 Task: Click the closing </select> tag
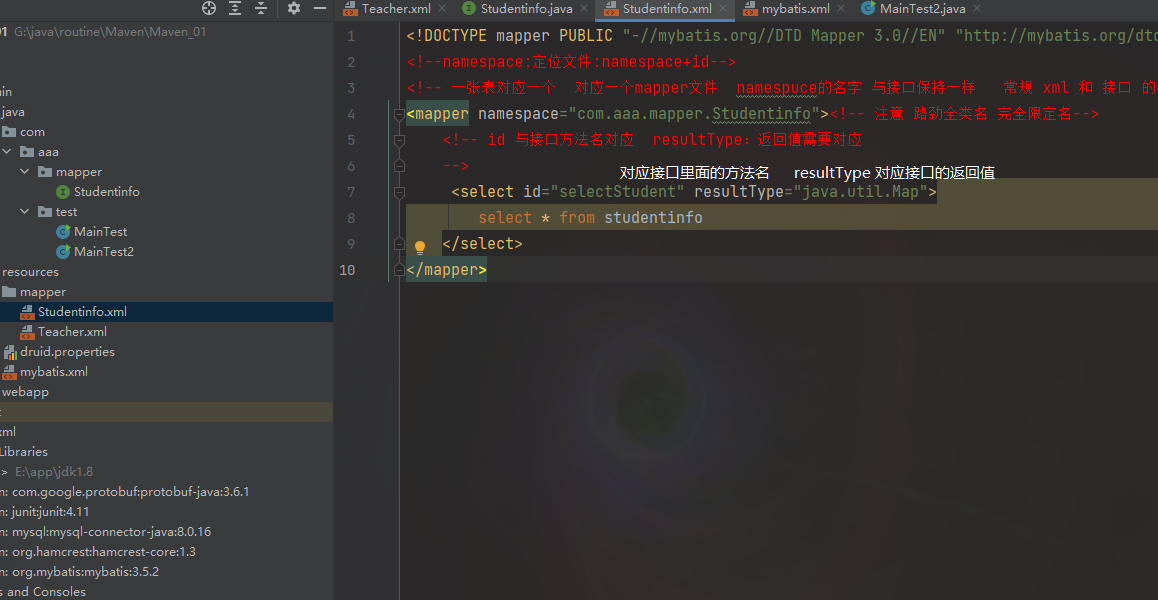pyautogui.click(x=482, y=244)
